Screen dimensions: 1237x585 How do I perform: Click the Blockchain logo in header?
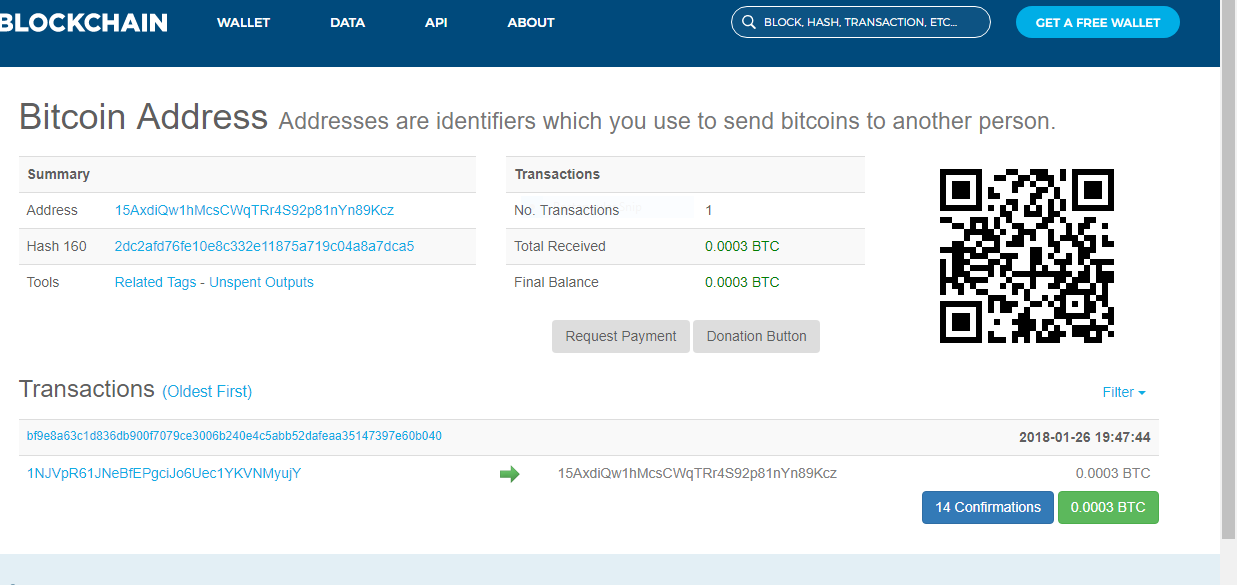pos(84,22)
